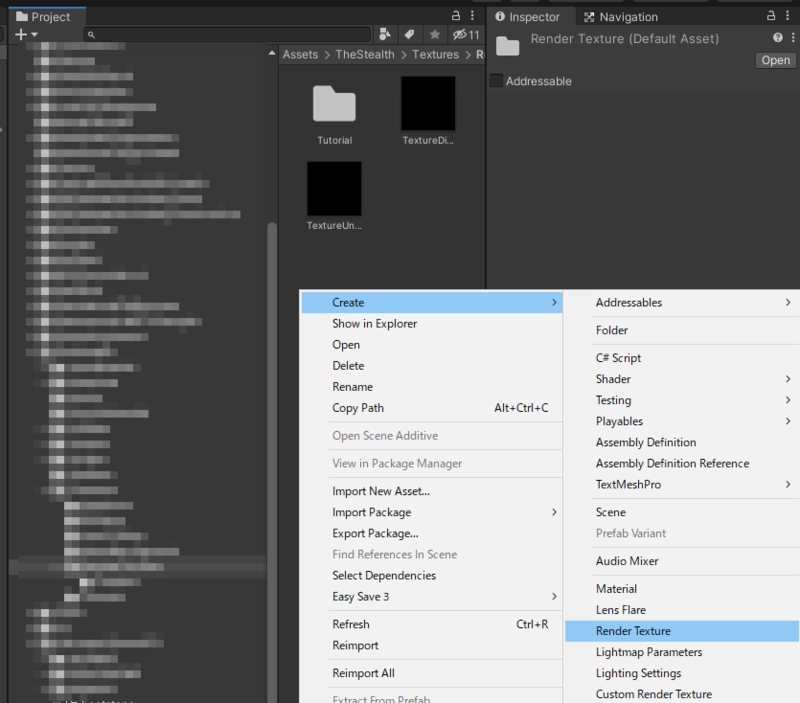The height and width of the screenshot is (703, 800).
Task: Expand the Shader submenu
Action: point(682,379)
